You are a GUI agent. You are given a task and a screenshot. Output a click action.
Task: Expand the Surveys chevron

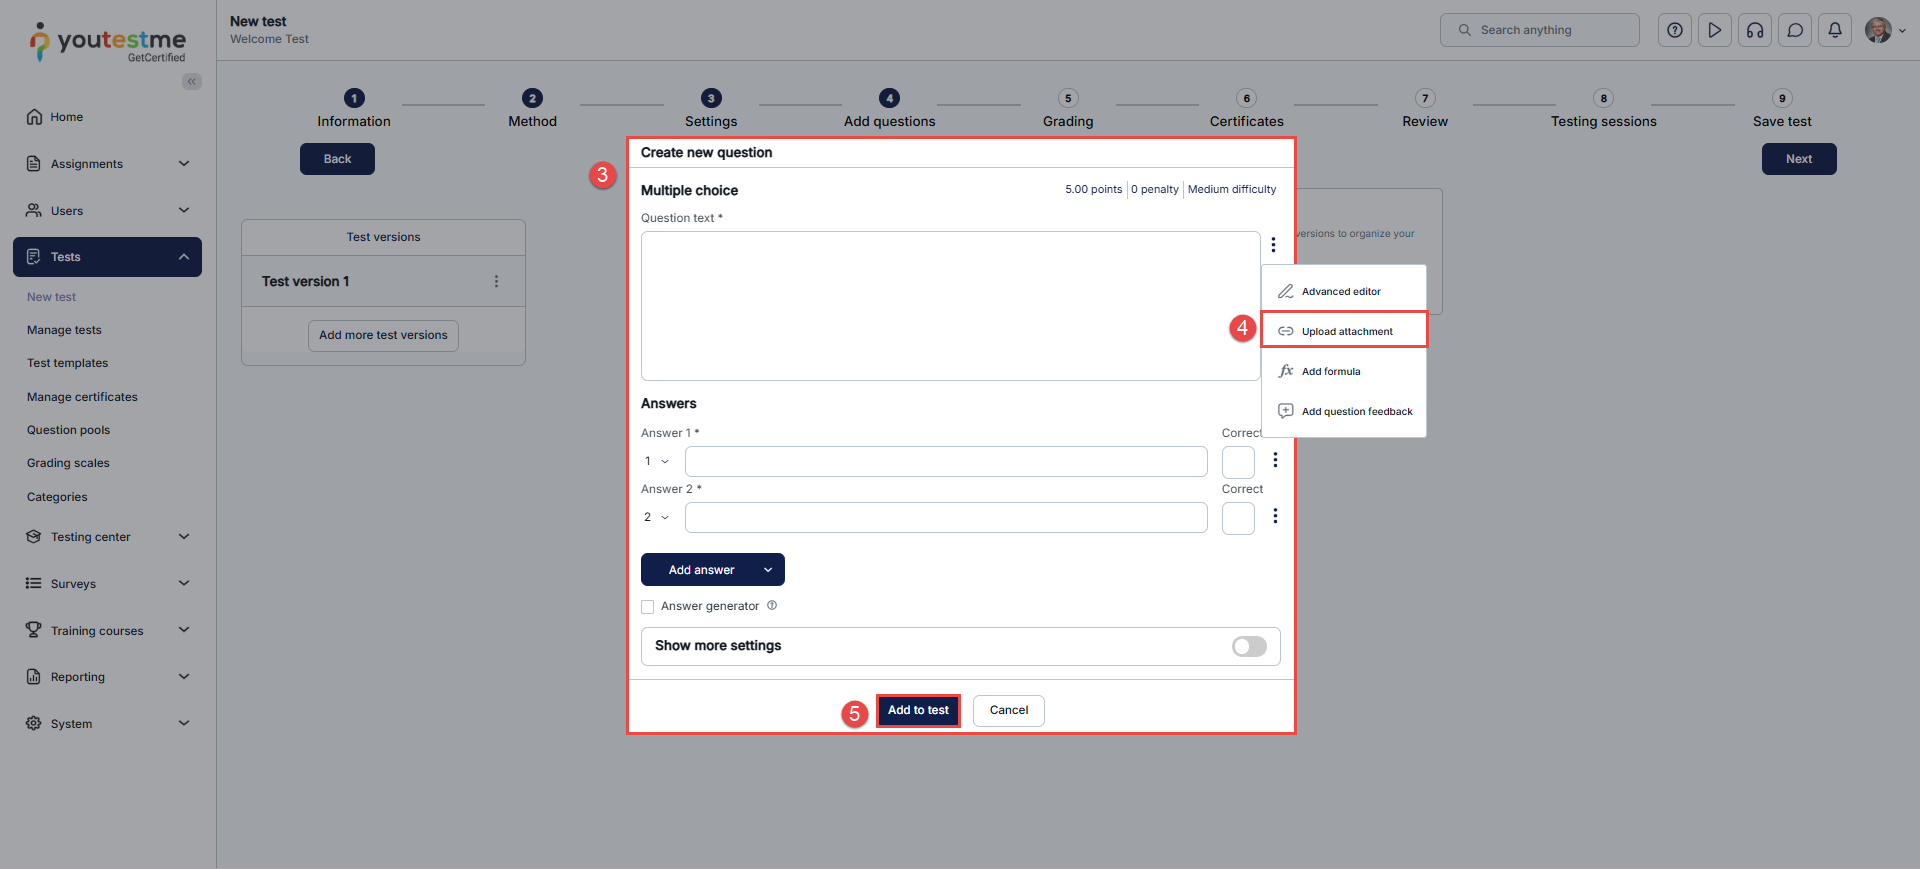184,583
